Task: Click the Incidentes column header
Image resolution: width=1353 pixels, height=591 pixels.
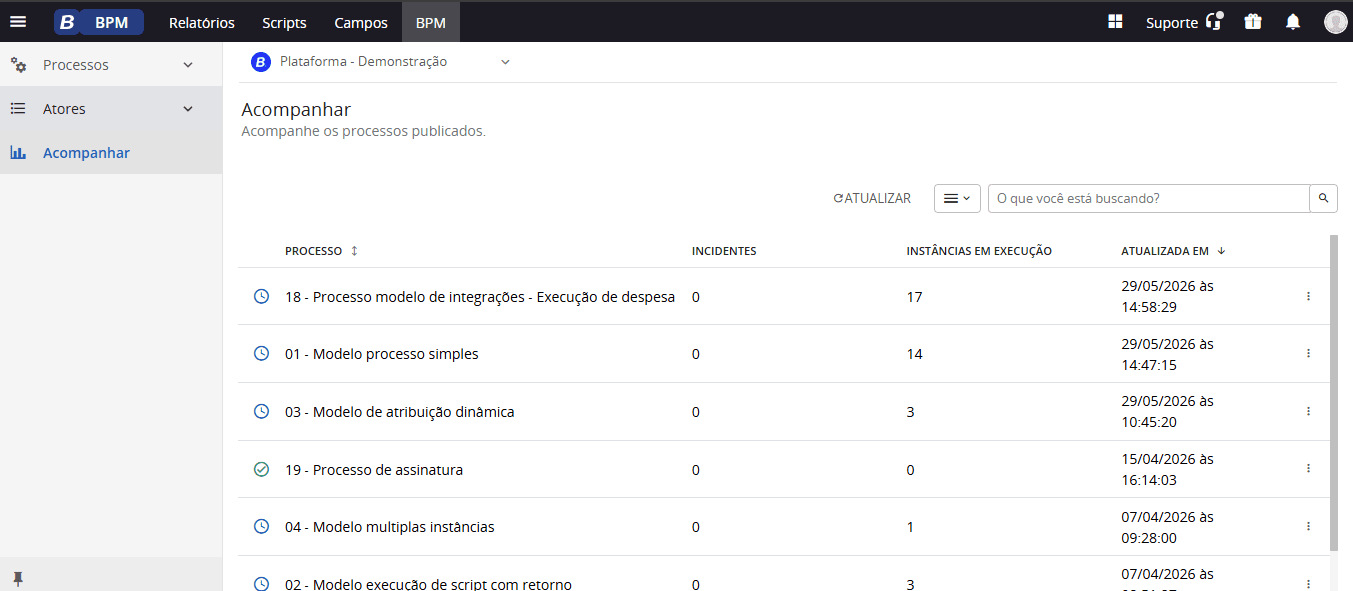Action: tap(724, 251)
